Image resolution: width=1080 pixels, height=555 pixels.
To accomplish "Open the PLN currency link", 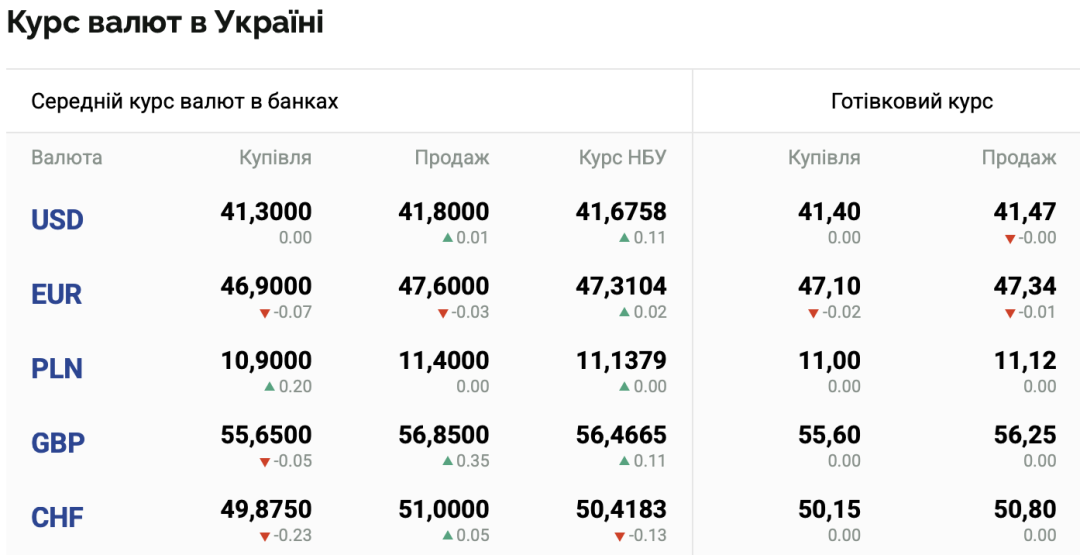I will click(x=57, y=369).
